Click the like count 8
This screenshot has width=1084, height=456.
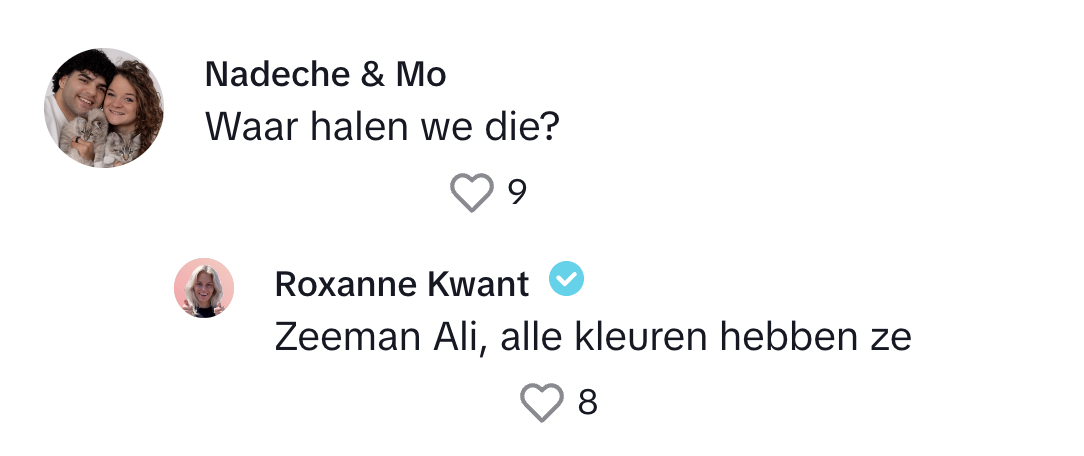[x=588, y=403]
